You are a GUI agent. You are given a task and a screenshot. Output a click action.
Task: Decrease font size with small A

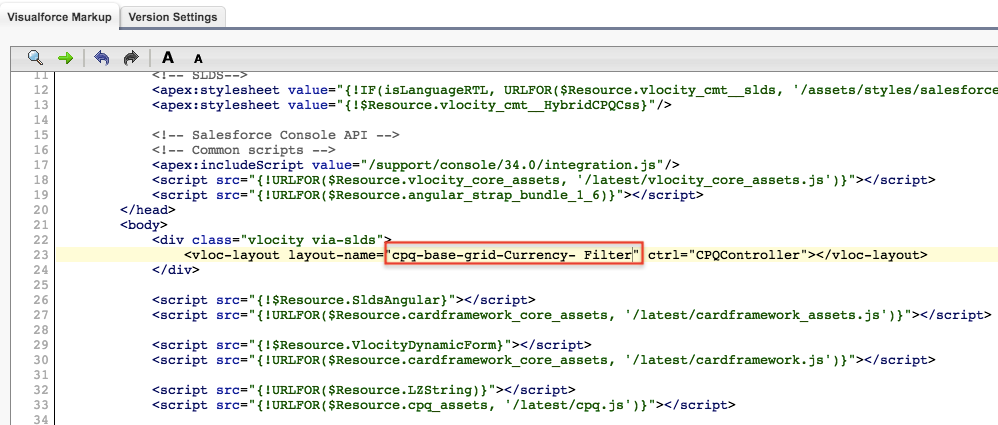point(198,59)
